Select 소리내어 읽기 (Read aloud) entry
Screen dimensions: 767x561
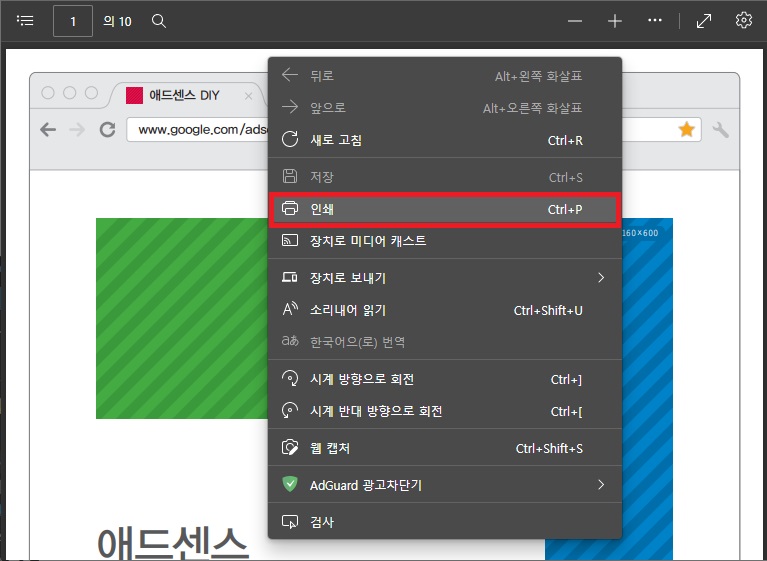pyautogui.click(x=445, y=310)
